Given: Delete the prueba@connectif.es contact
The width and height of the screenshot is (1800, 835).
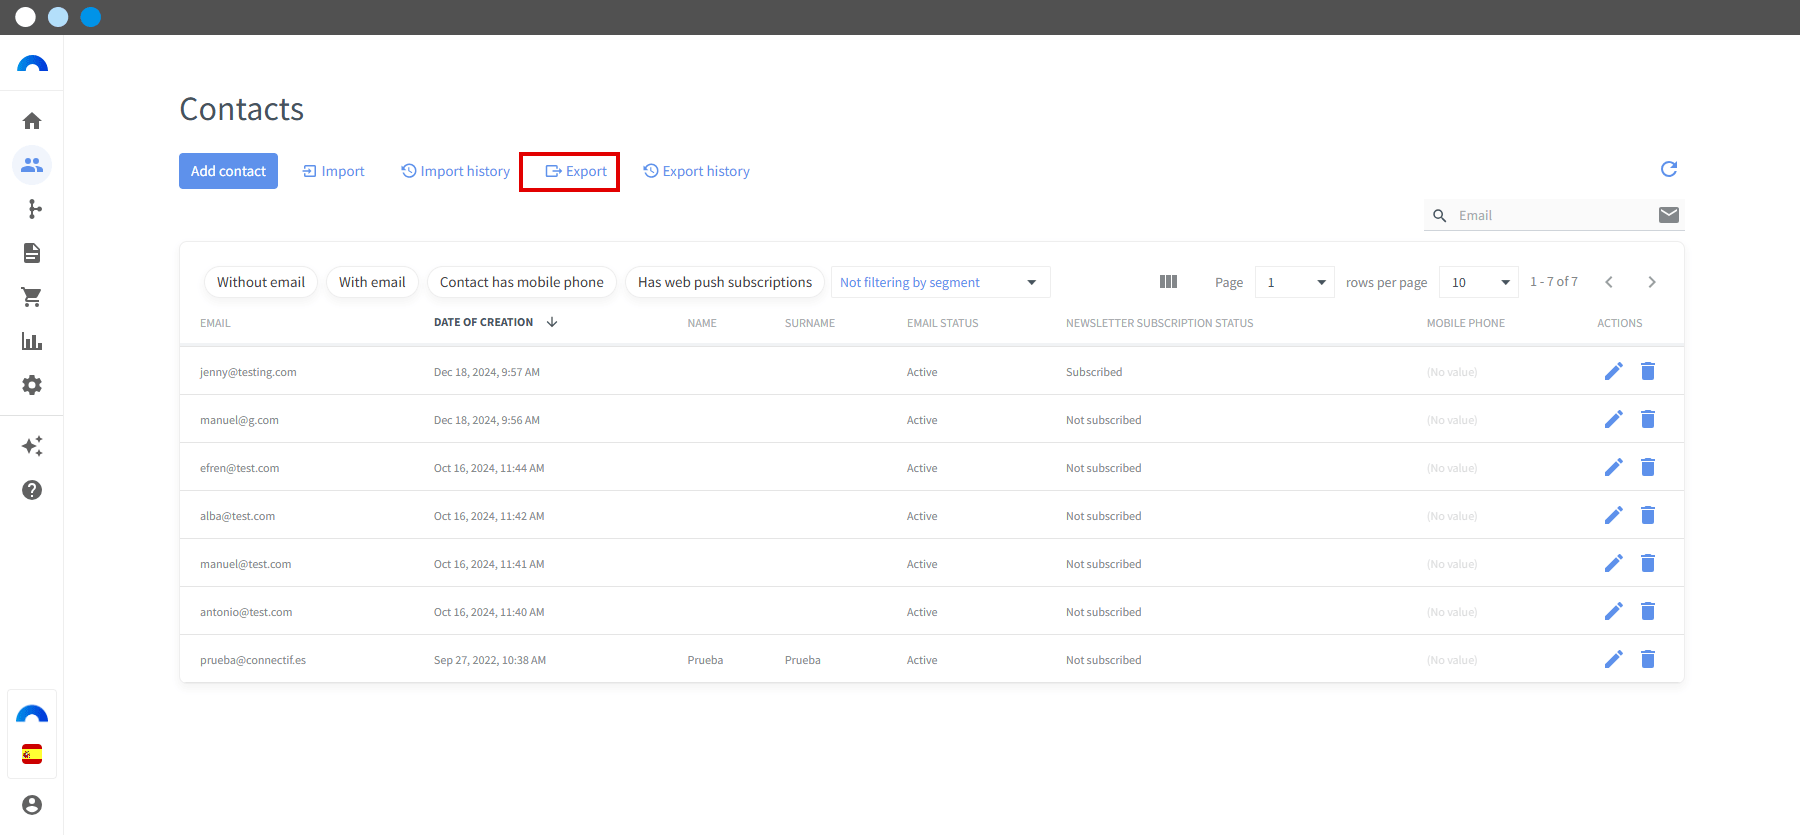Looking at the screenshot, I should coord(1648,659).
